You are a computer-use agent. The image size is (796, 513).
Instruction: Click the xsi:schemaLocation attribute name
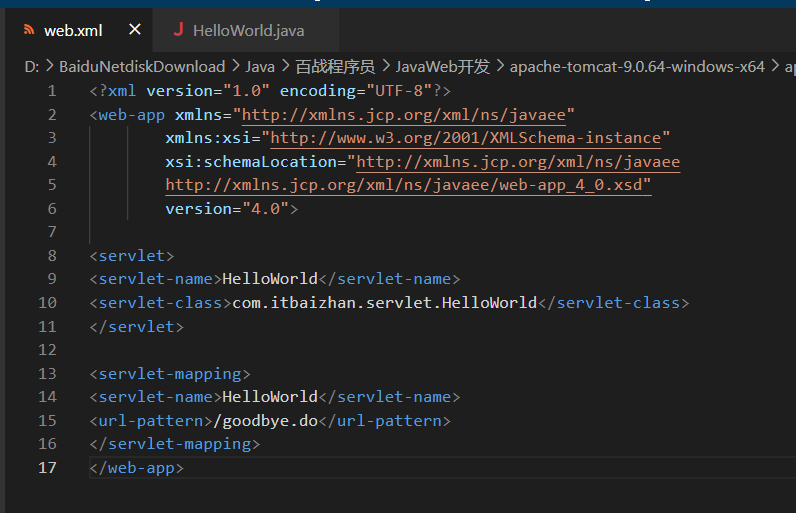click(251, 162)
